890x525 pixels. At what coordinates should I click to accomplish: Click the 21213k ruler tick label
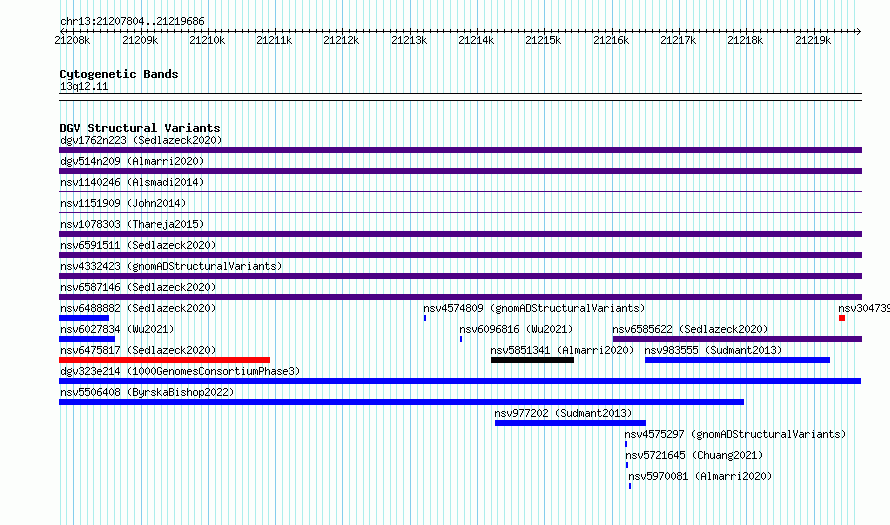409,40
